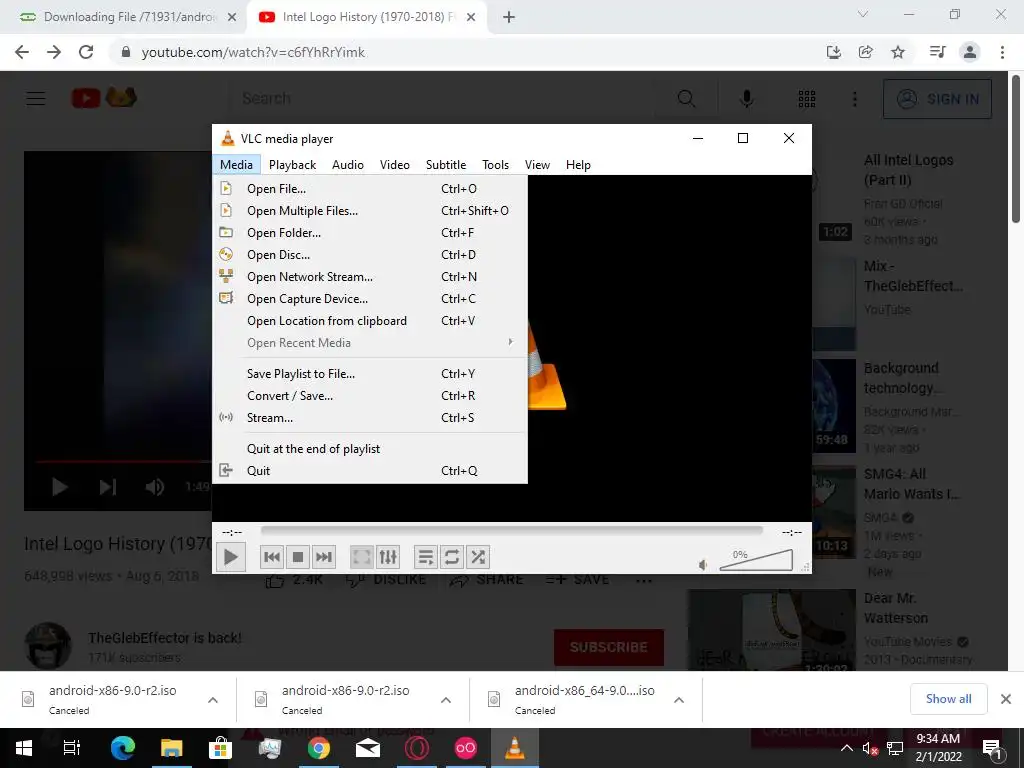Screen dimensions: 1024x768
Task: Open Chrome three-dot menu
Action: [1002, 52]
